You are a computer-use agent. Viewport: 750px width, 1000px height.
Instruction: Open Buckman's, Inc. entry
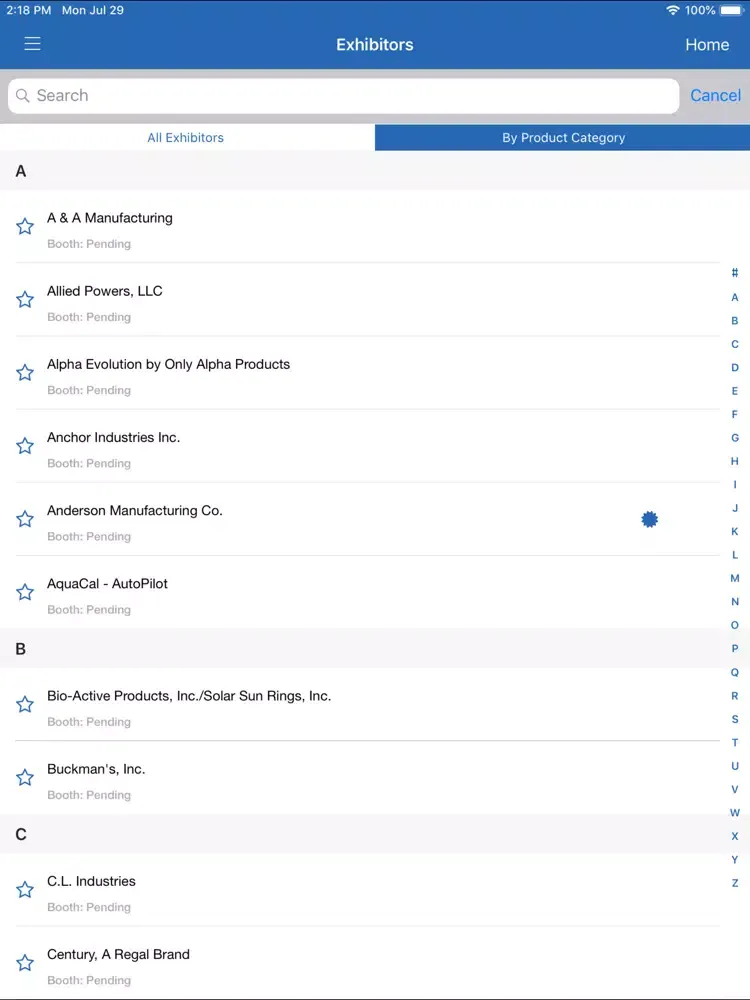point(360,777)
